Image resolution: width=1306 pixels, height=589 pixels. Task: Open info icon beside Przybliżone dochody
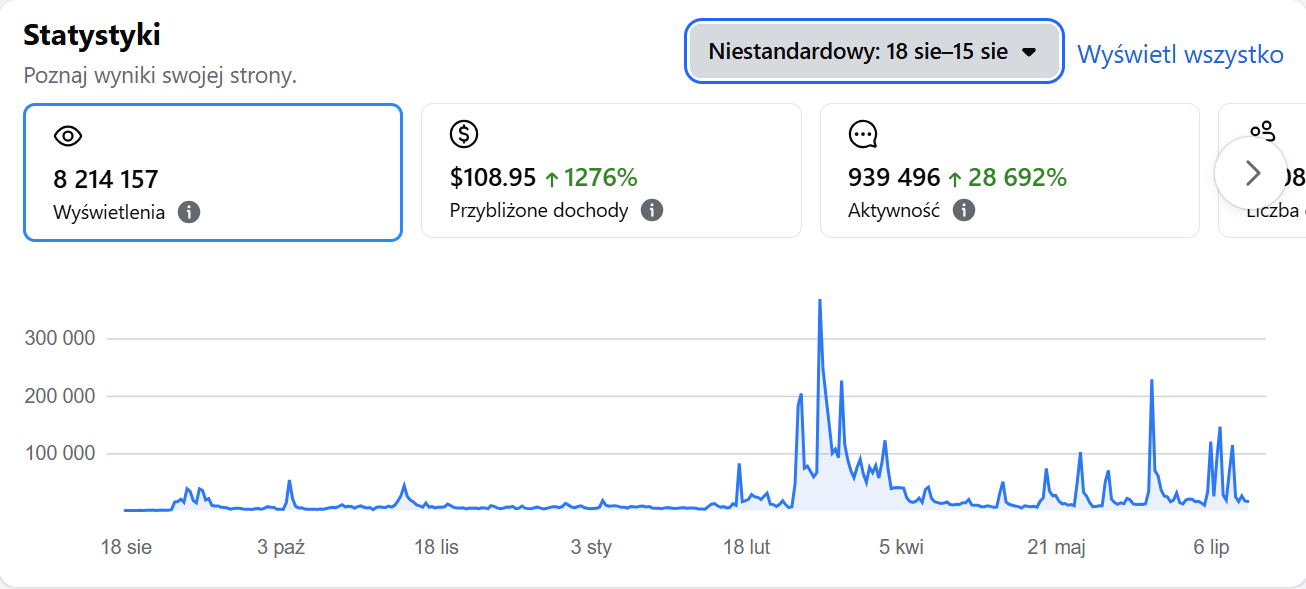[652, 210]
